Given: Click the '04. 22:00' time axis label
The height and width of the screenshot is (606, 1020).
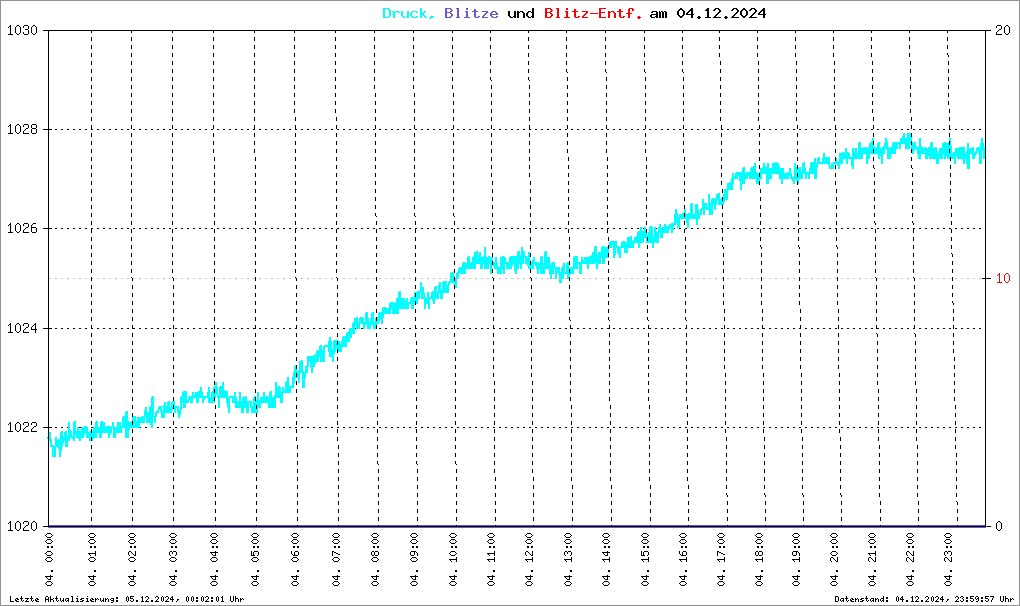Looking at the screenshot, I should click(911, 560).
